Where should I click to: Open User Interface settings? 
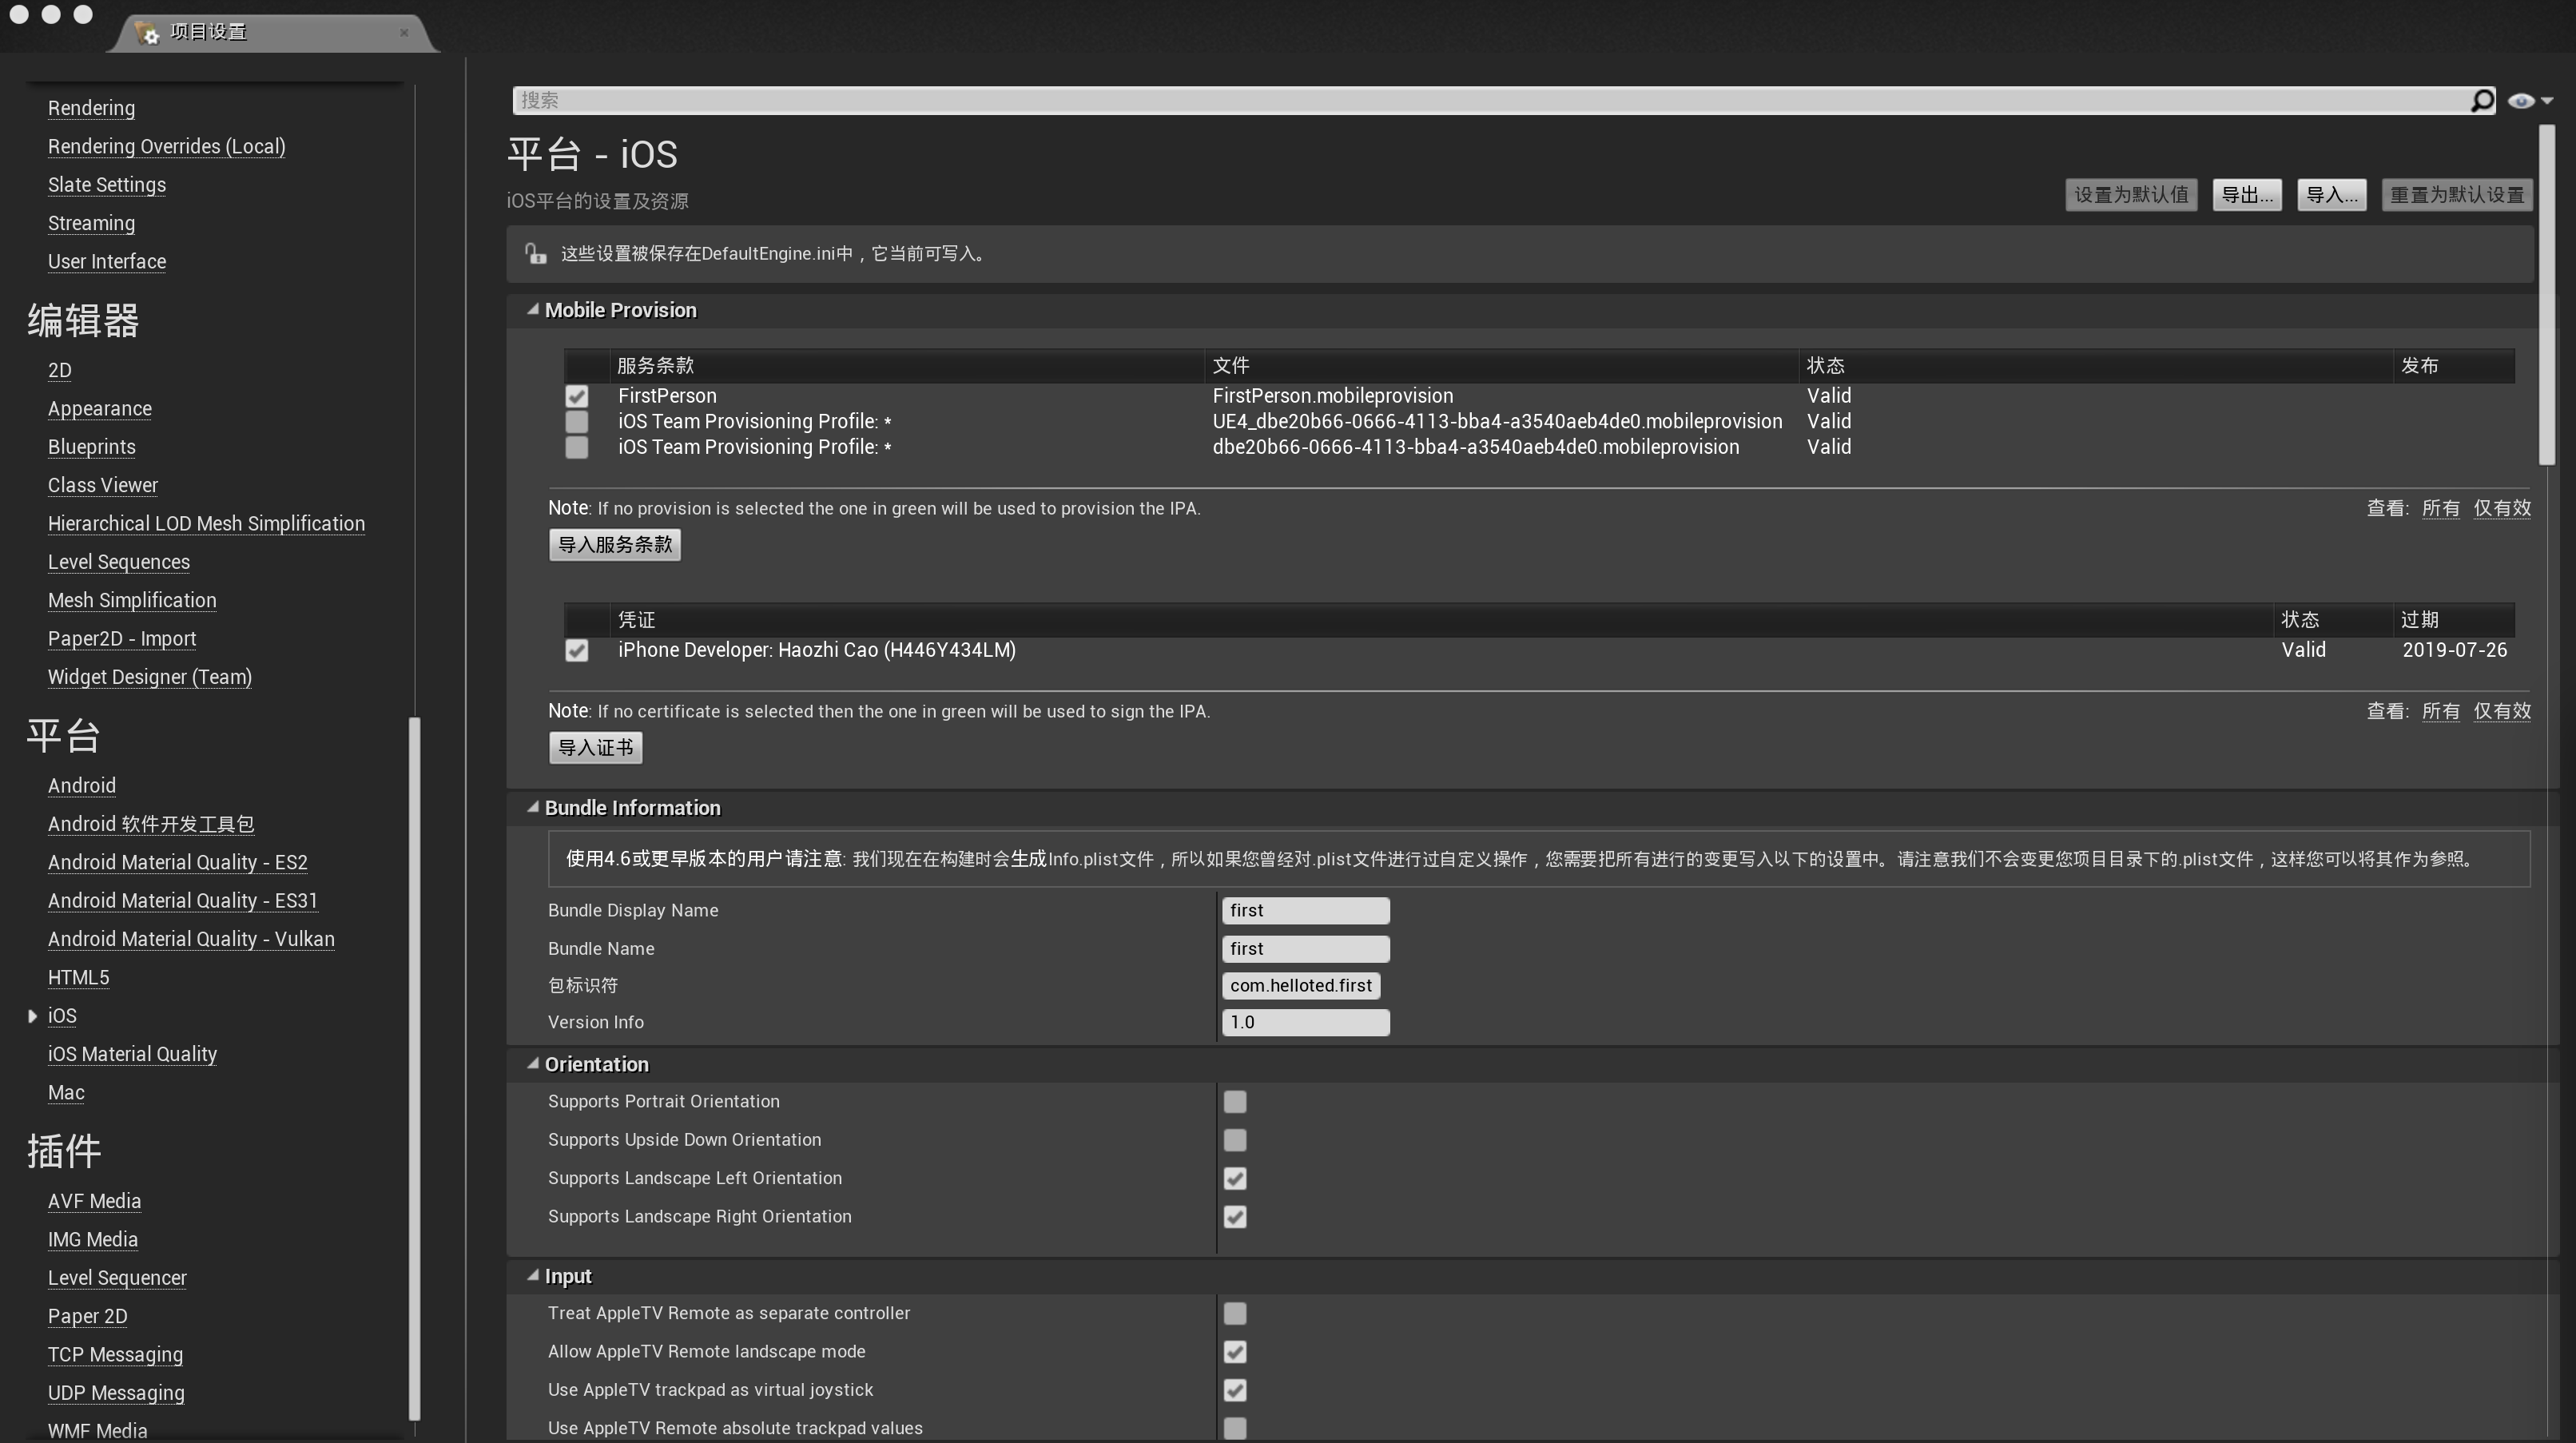click(107, 262)
